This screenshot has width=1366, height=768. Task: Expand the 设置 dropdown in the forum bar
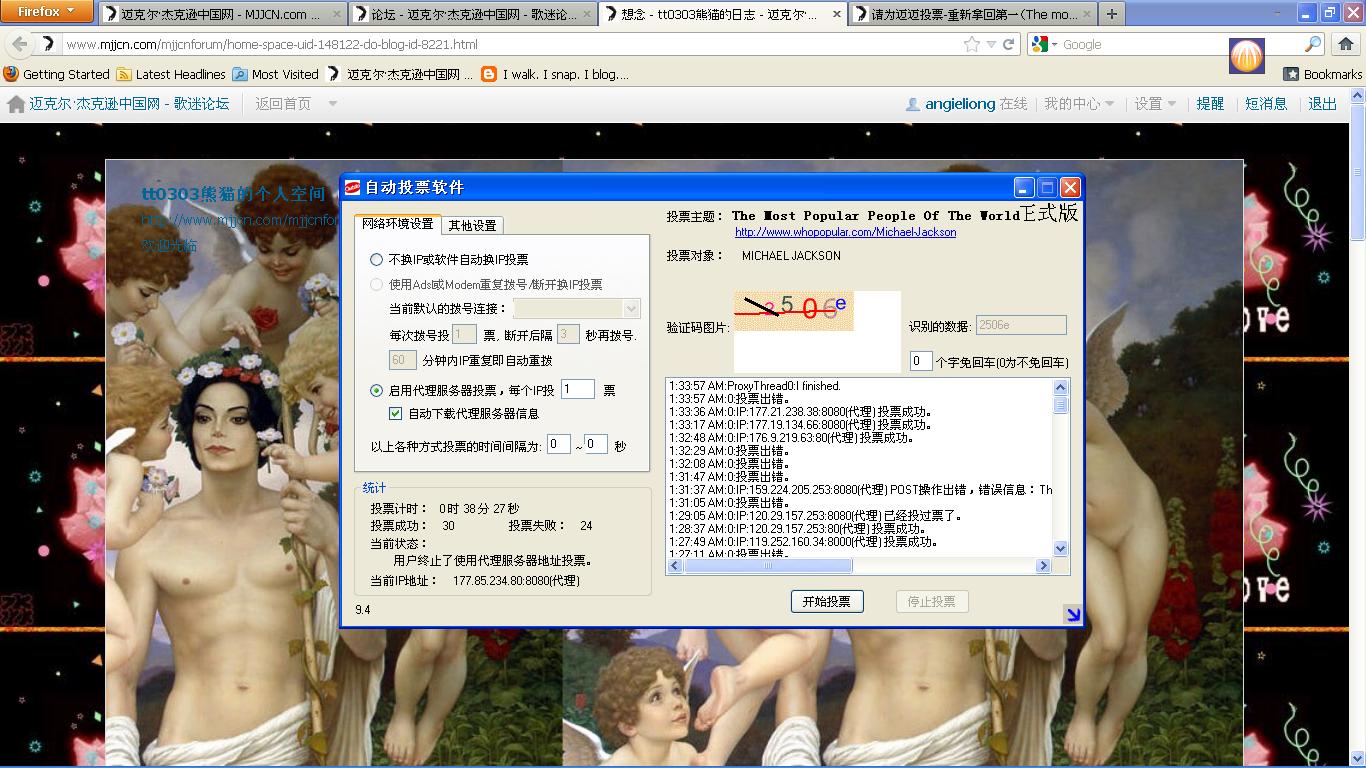[1155, 104]
